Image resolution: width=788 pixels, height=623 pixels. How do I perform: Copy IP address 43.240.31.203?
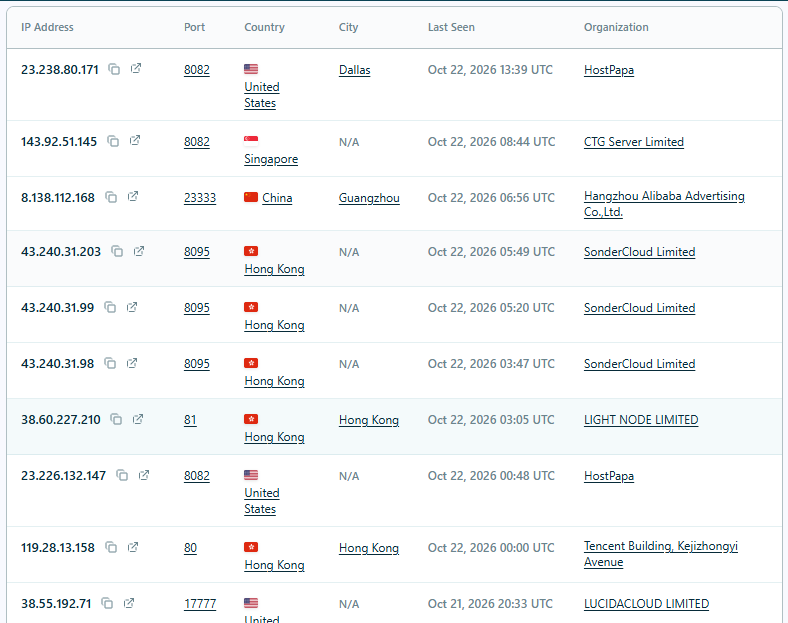(x=117, y=251)
